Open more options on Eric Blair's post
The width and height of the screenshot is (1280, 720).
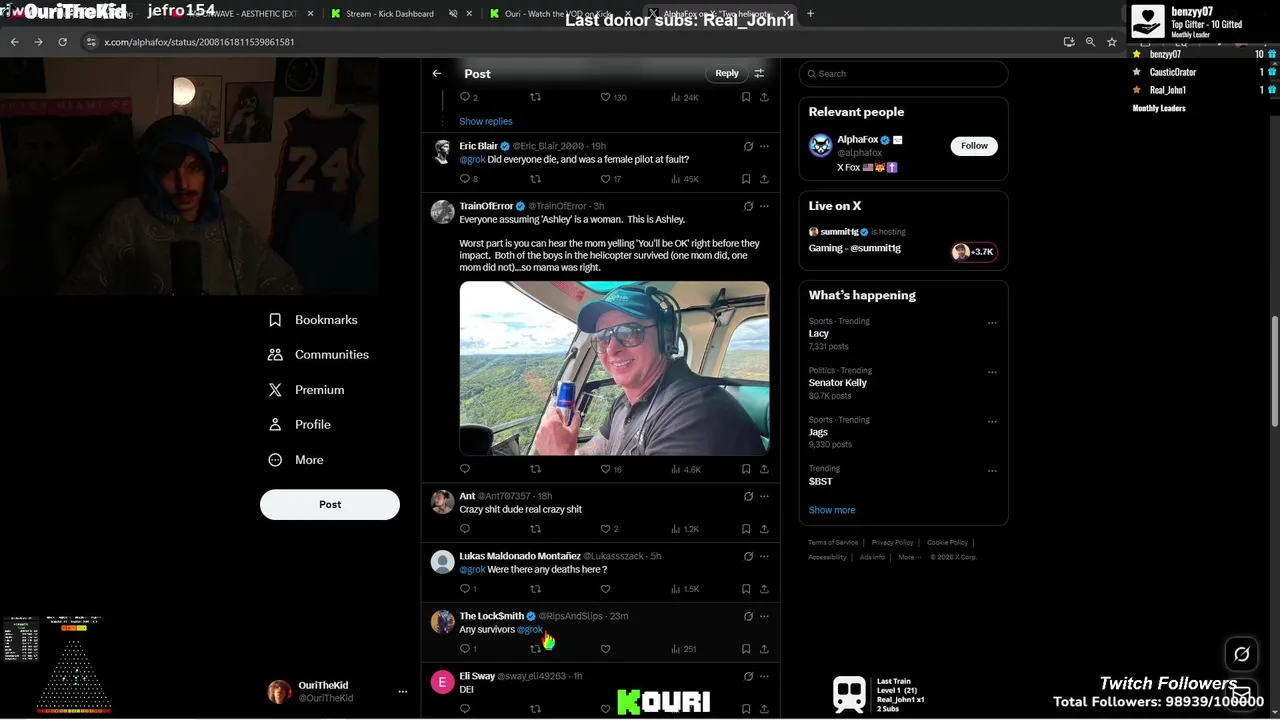pos(764,146)
